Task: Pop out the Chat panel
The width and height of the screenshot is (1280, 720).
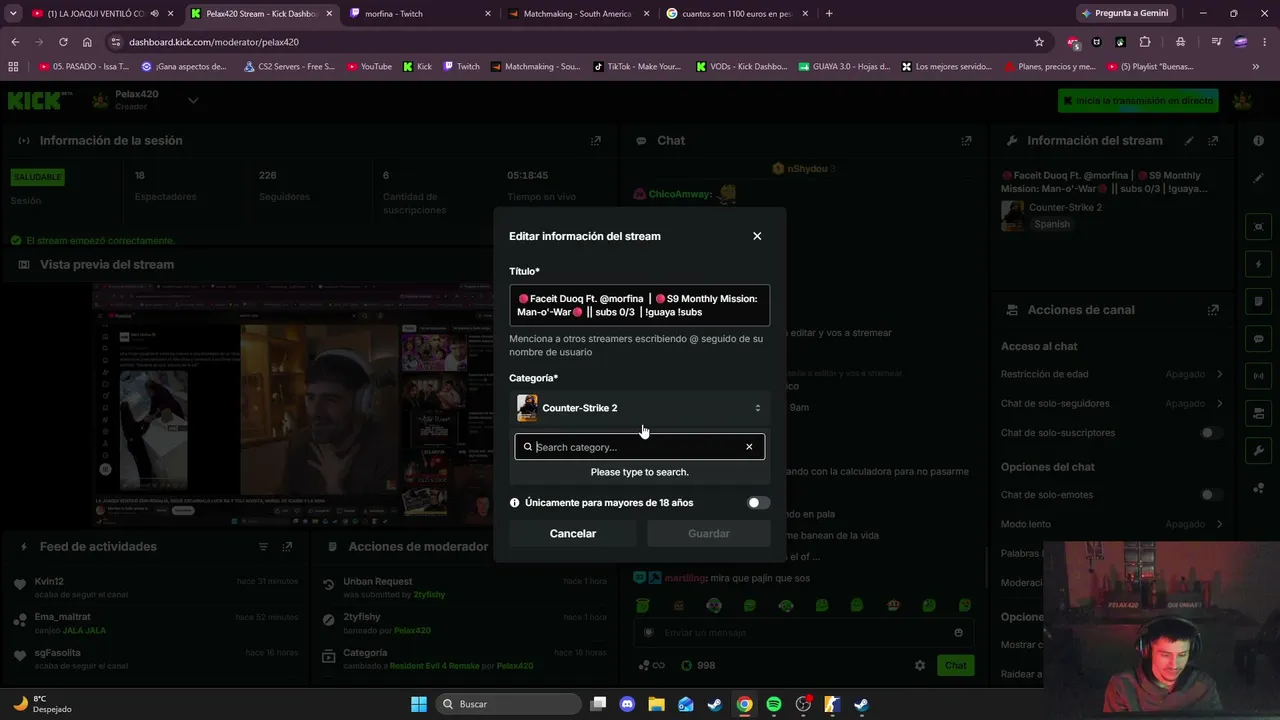Action: [x=966, y=141]
